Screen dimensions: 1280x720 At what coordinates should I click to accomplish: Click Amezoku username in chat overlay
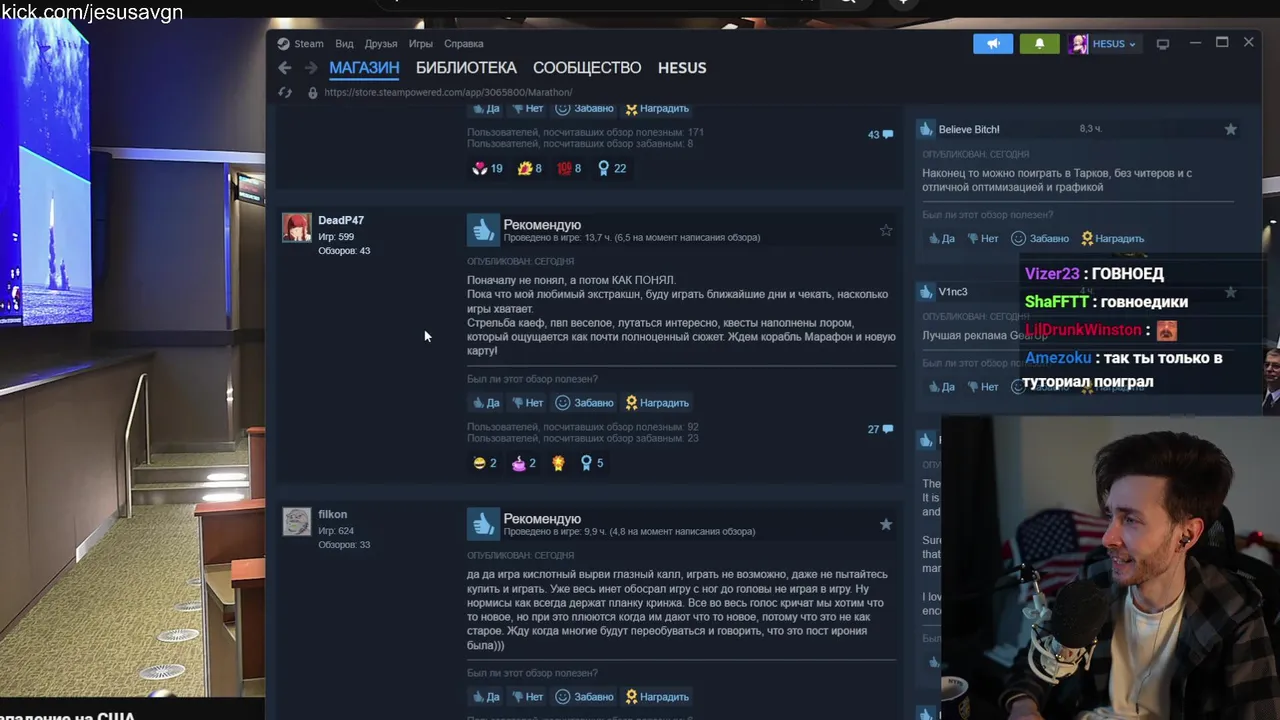[x=1058, y=358]
